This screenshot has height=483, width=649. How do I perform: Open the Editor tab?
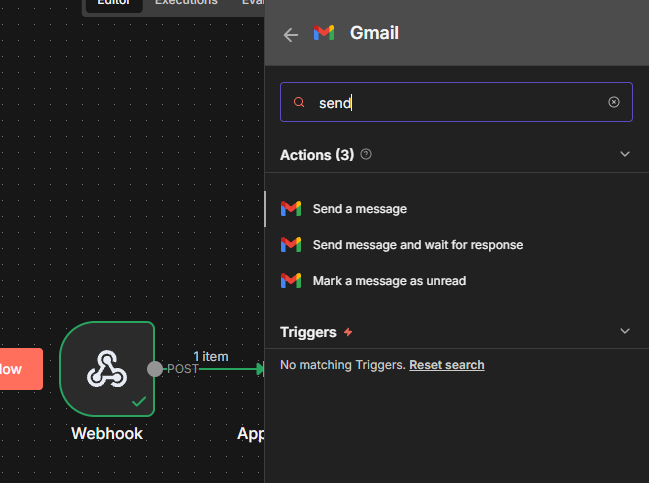tap(113, 3)
